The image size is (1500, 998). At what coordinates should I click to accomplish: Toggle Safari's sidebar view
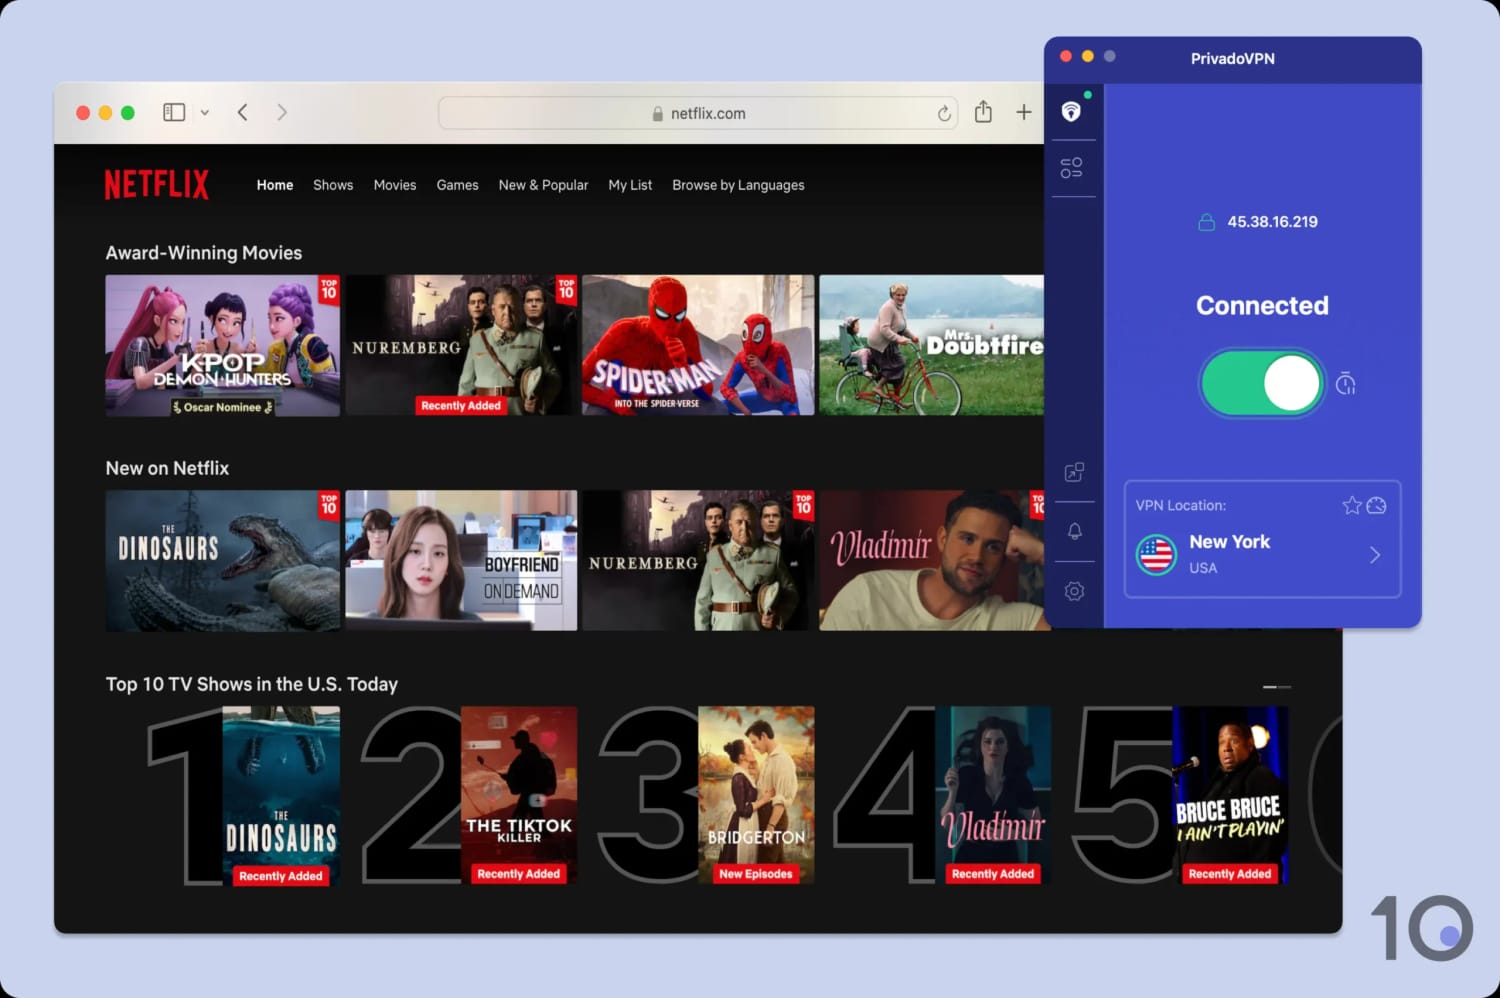tap(173, 111)
